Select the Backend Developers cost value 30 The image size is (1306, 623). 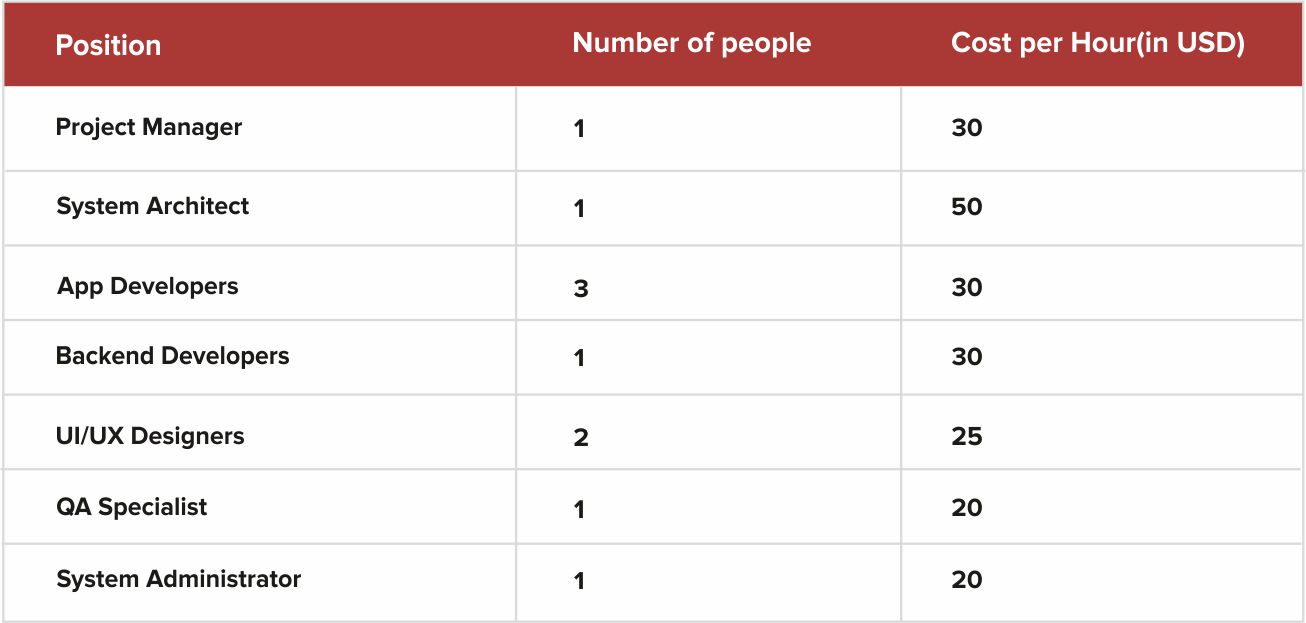click(x=967, y=357)
